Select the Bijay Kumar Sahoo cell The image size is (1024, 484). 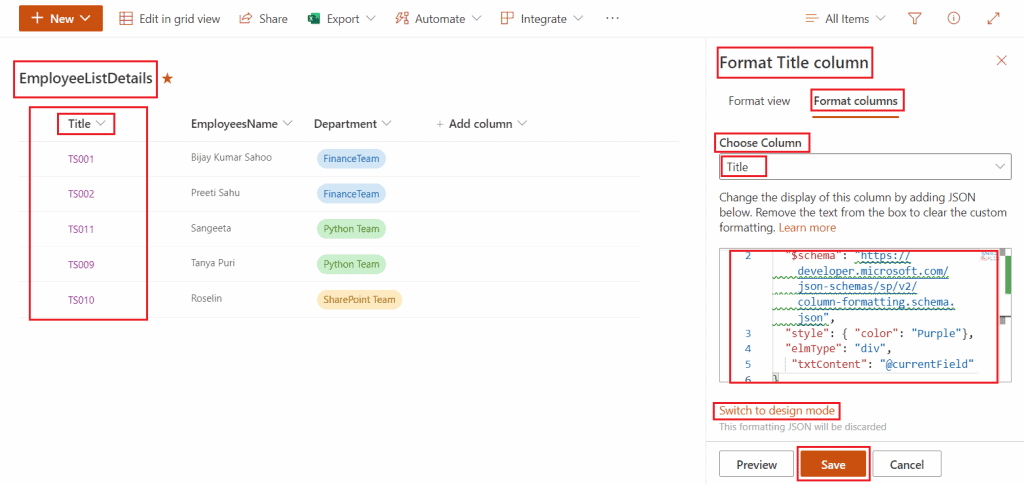[x=231, y=157]
